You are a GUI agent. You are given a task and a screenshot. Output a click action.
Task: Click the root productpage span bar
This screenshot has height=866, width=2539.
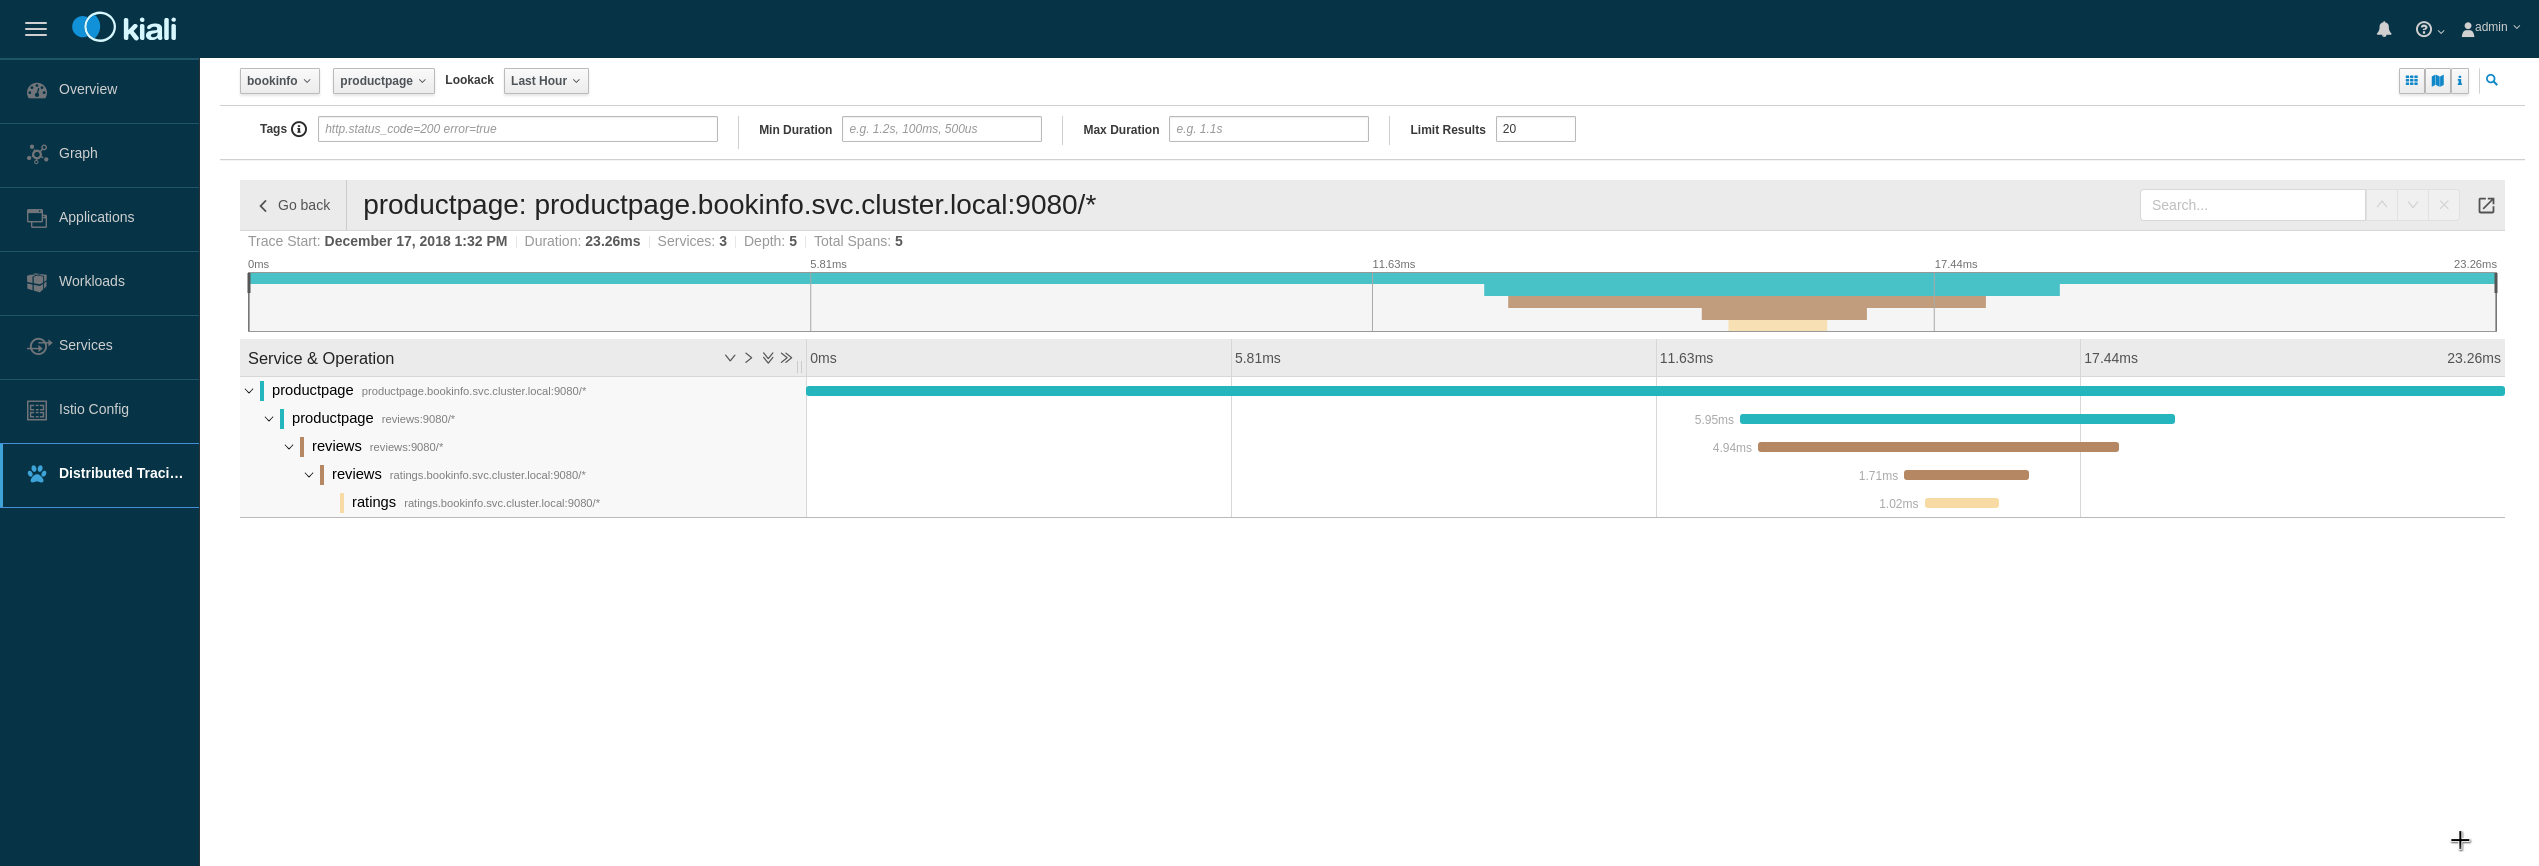[1655, 391]
